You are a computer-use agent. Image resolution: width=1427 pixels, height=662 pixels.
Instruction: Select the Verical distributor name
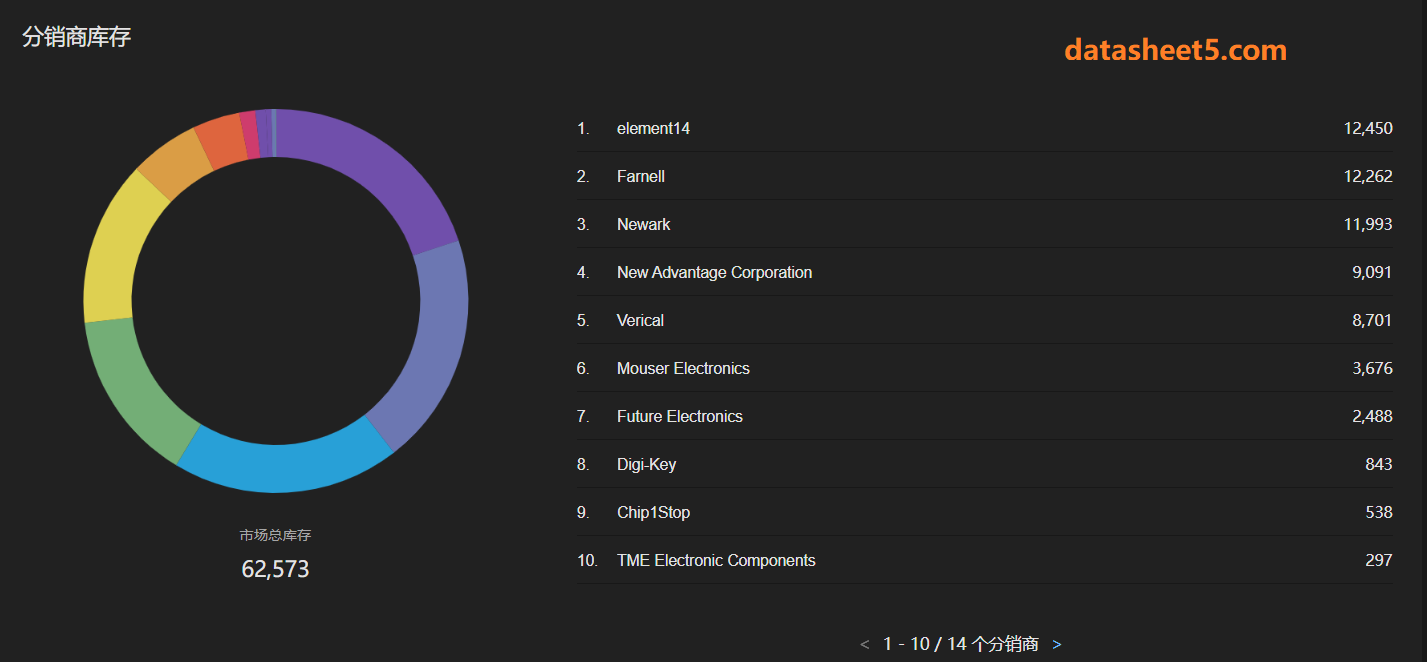coord(641,320)
